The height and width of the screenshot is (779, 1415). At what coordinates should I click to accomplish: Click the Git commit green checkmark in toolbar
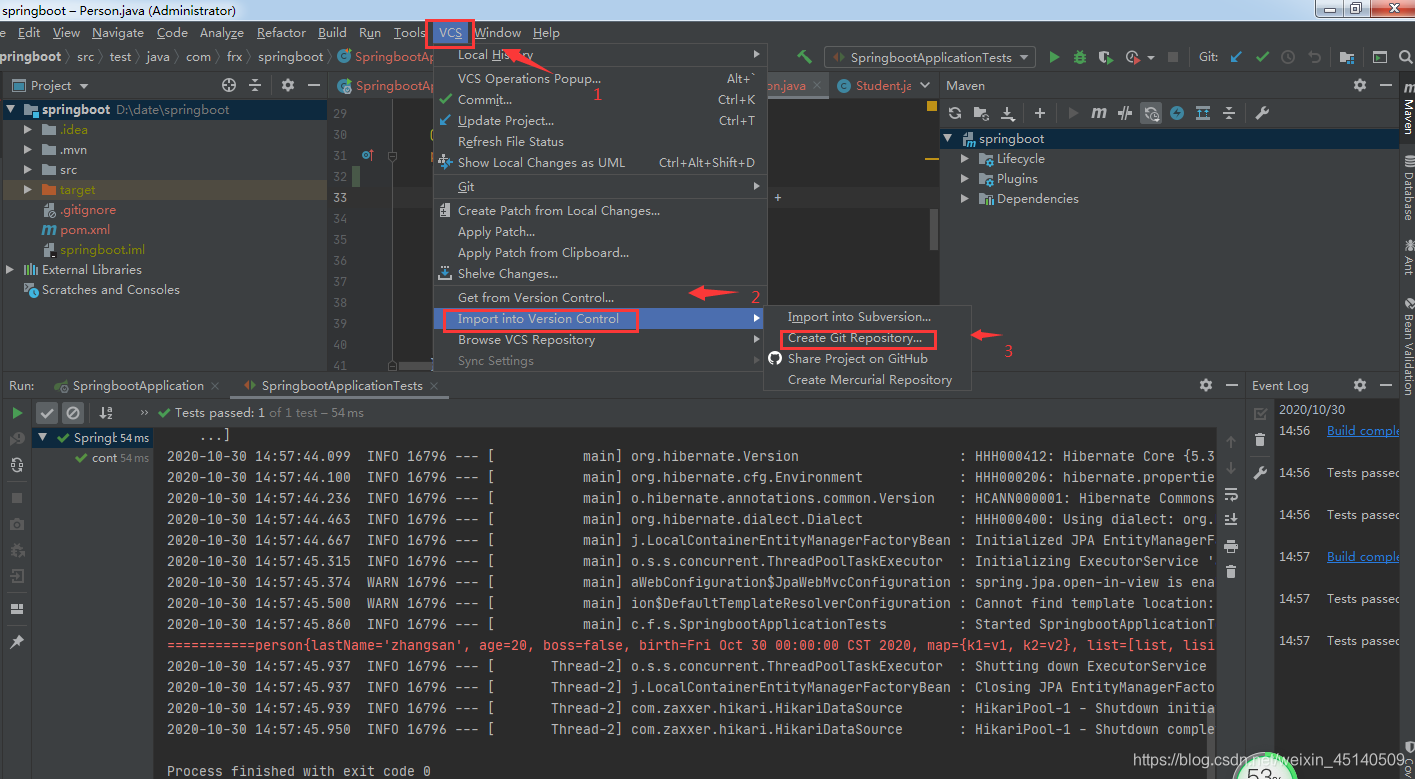(x=1263, y=57)
